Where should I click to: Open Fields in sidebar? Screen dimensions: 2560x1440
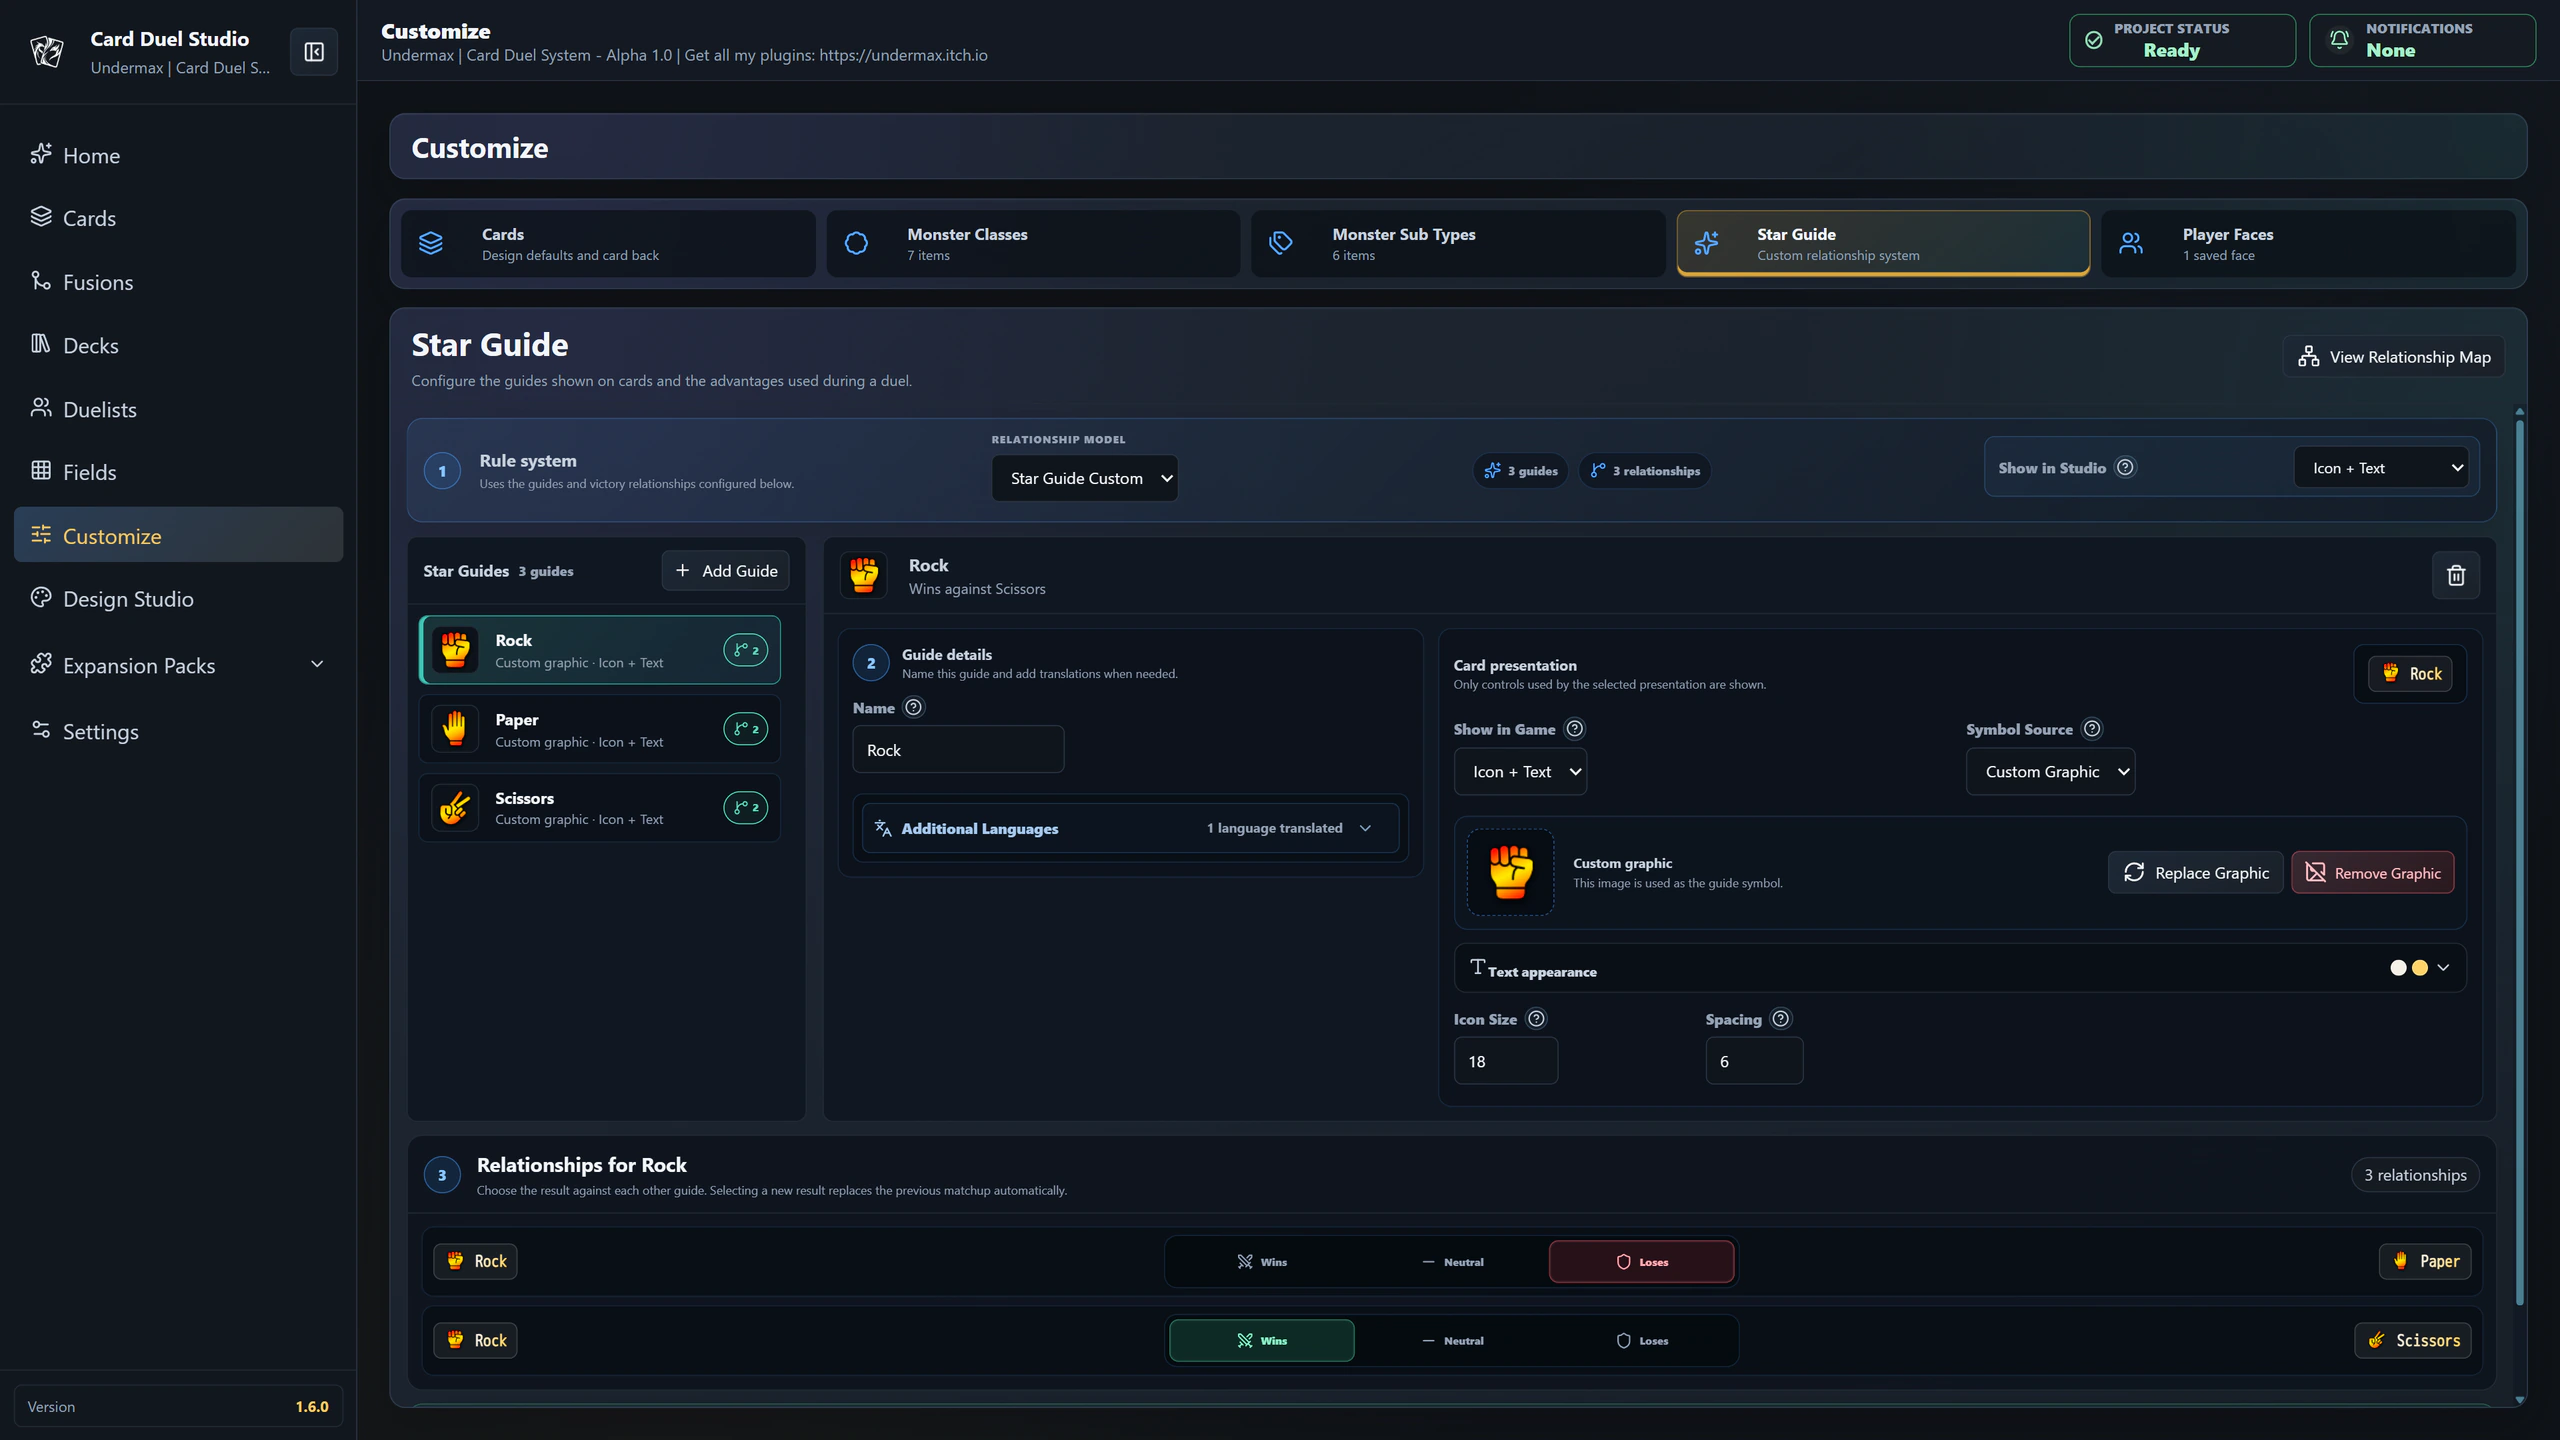point(178,472)
